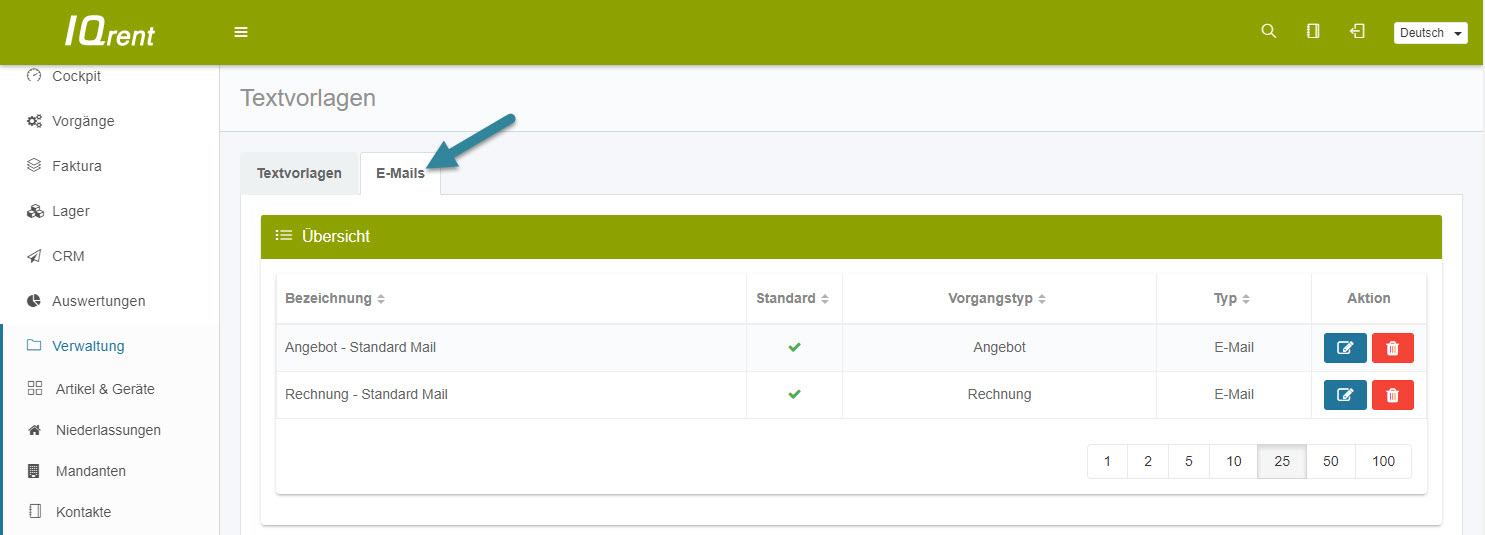Click Typ 'E-Mail' in Angebot row
The height and width of the screenshot is (535, 1485).
point(1234,347)
